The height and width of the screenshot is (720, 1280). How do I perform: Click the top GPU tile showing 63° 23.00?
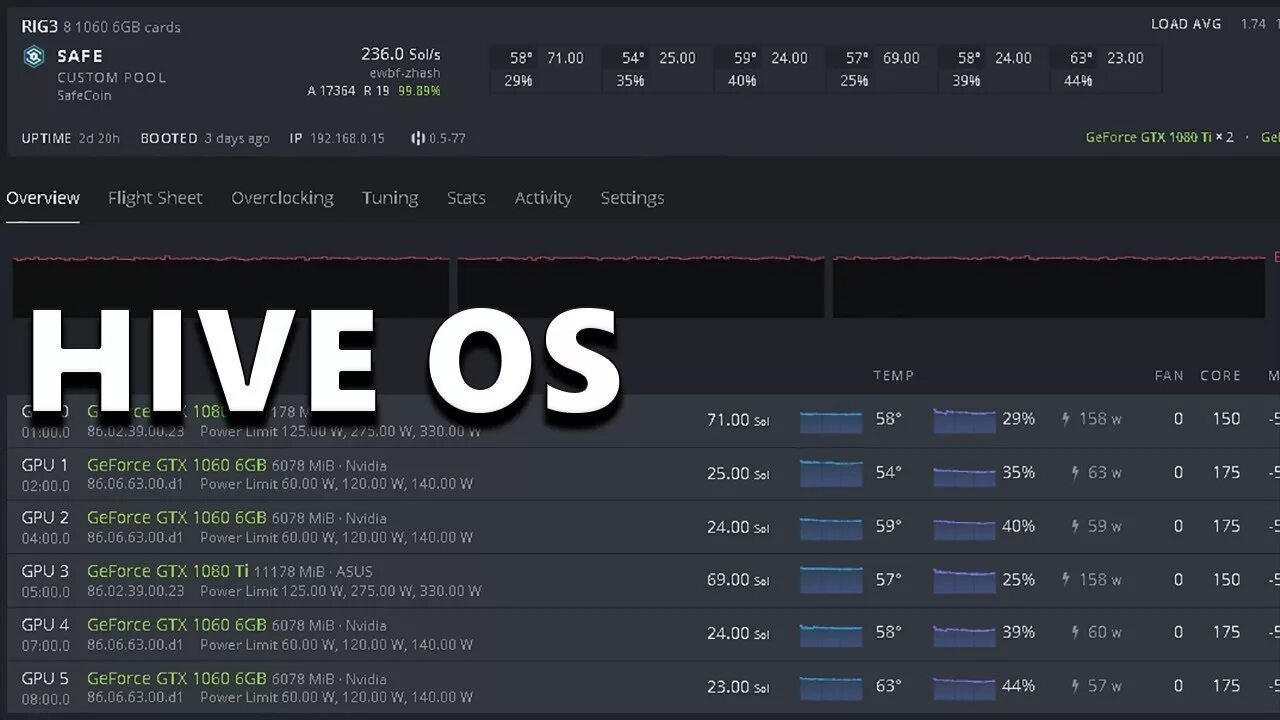pos(1106,69)
